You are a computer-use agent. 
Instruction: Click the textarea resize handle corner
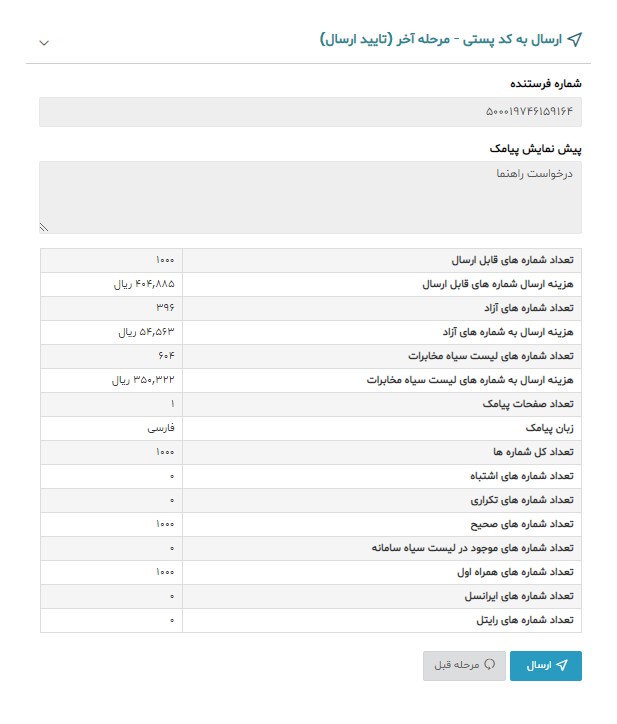[44, 227]
